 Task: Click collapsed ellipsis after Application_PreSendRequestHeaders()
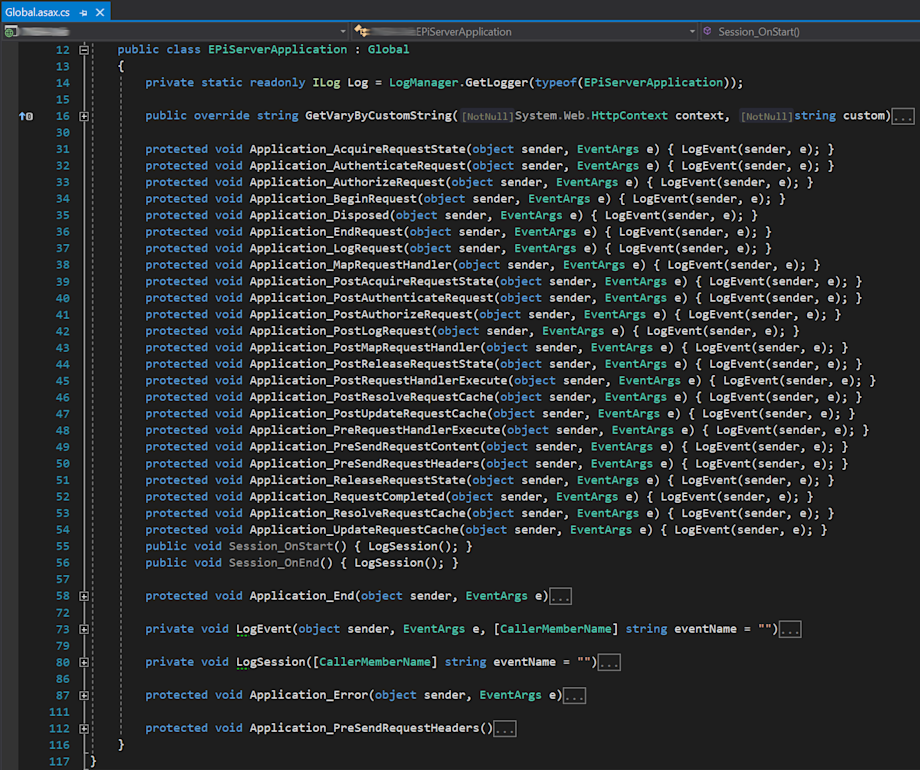(505, 729)
